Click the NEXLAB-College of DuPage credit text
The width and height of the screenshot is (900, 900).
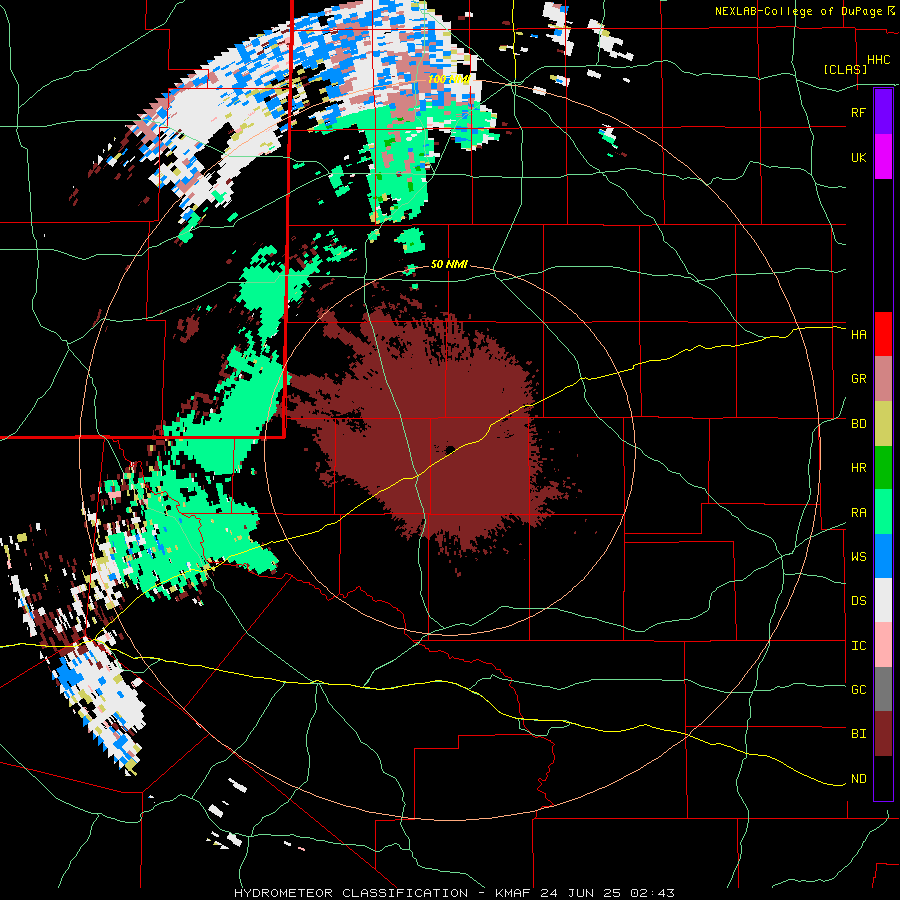[x=798, y=11]
